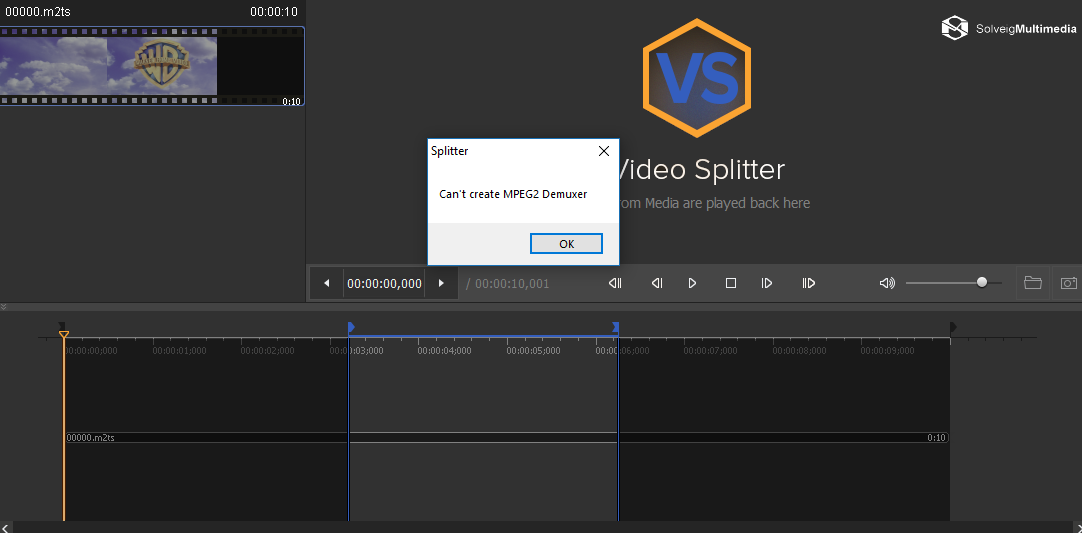Click the total duration 00:00:10,001 text
Viewport: 1082px width, 533px height.
pyautogui.click(x=512, y=284)
